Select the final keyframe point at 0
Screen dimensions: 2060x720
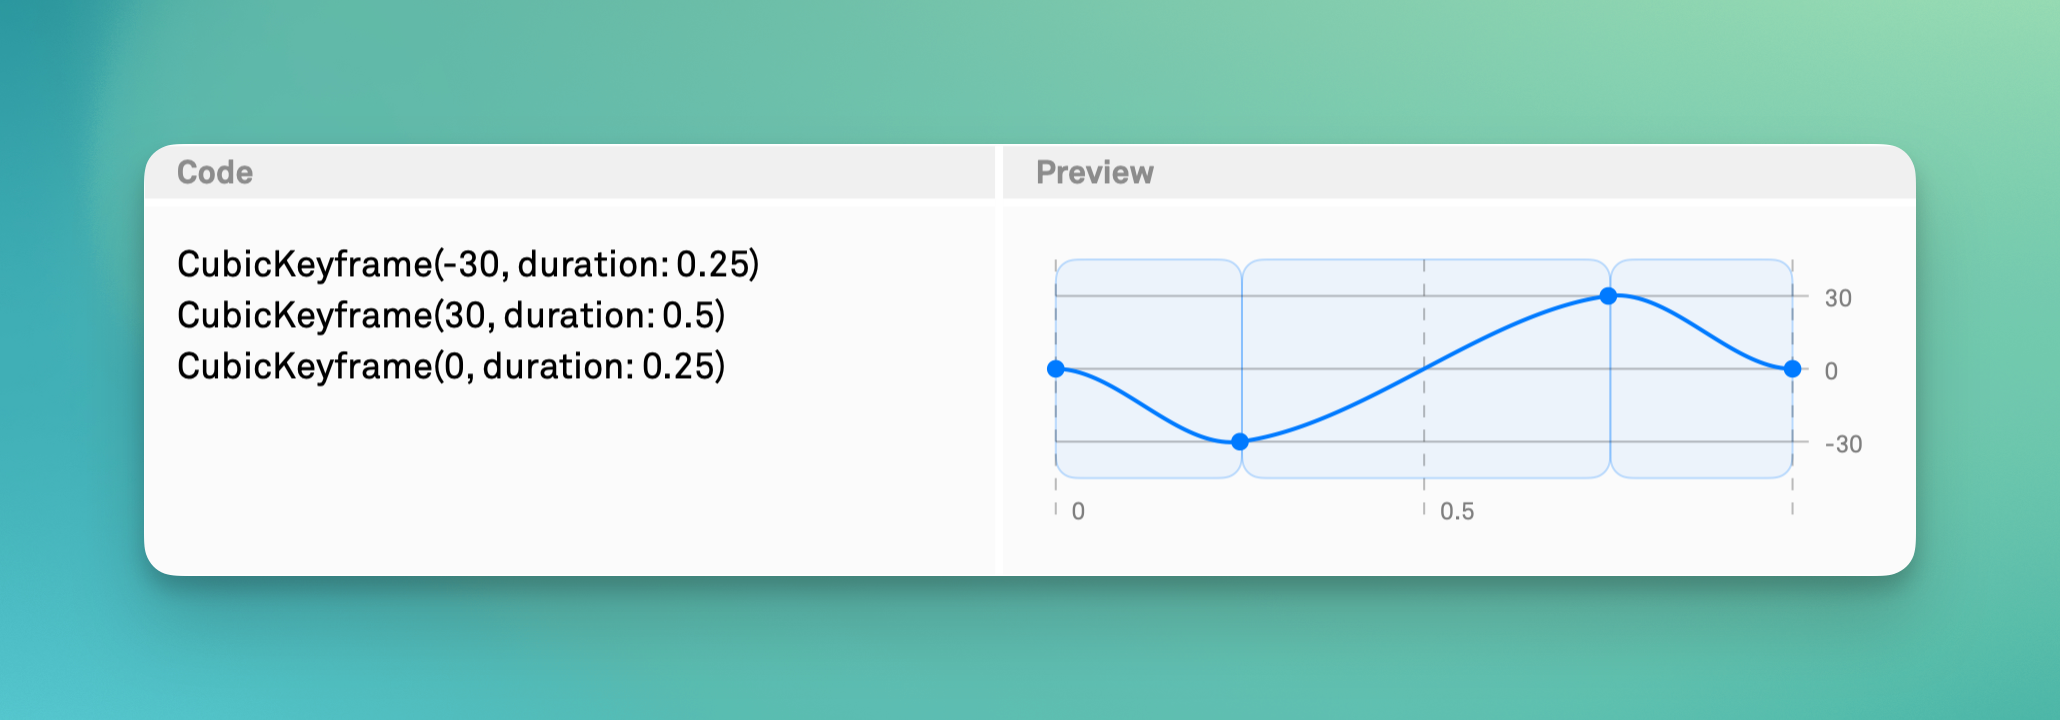1792,369
